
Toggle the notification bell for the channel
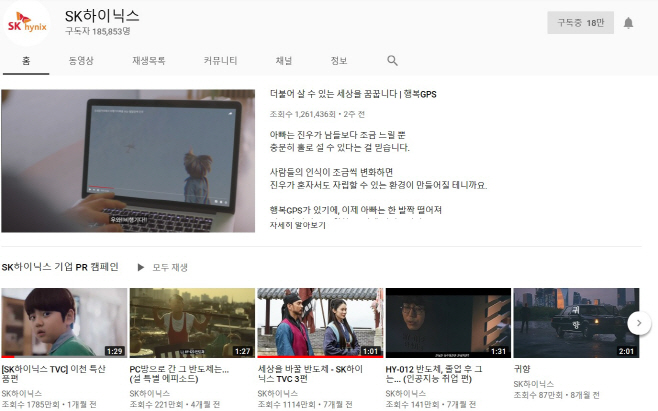(628, 23)
